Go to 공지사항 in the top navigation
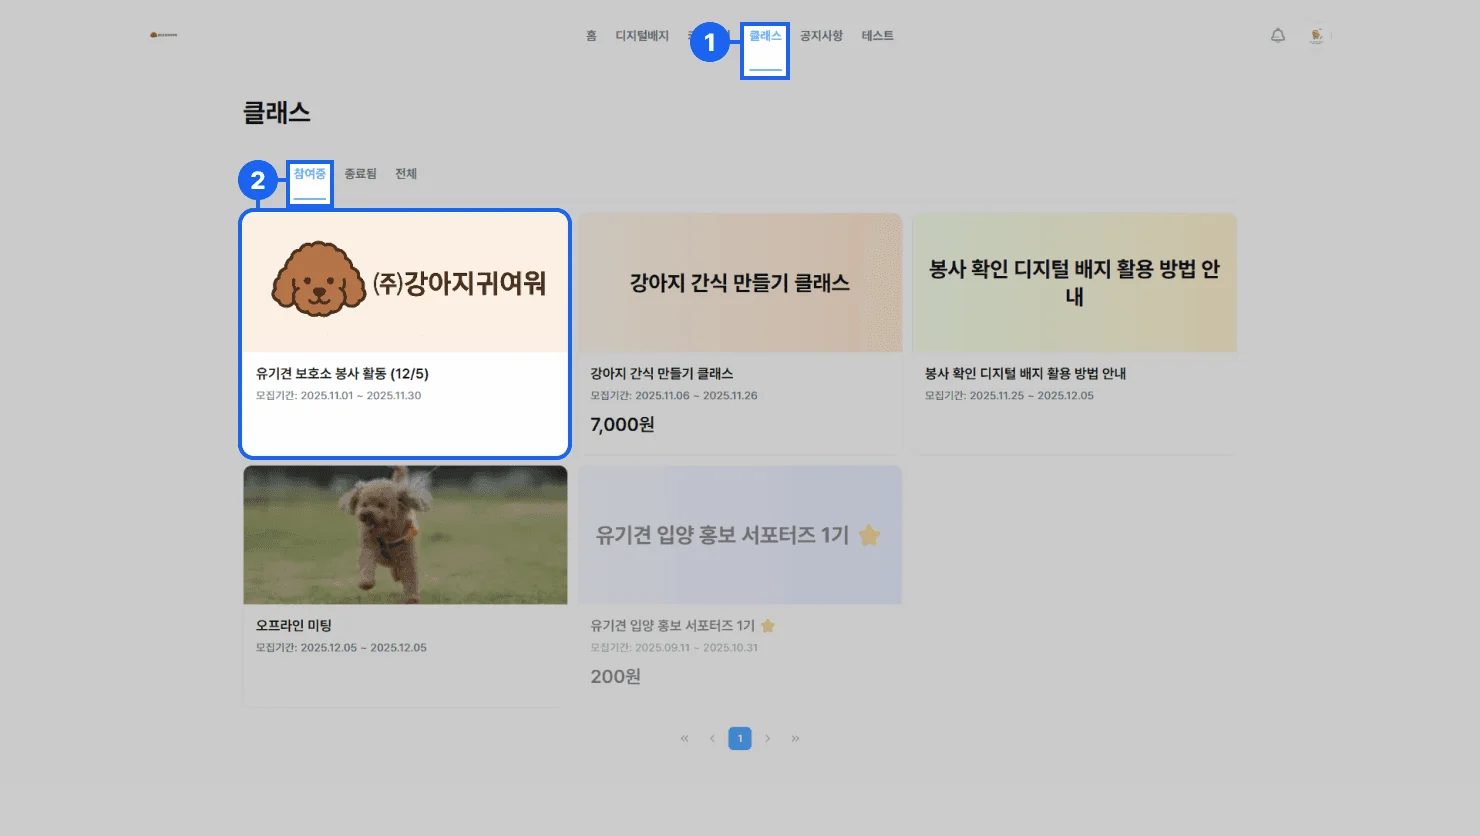 tap(821, 36)
